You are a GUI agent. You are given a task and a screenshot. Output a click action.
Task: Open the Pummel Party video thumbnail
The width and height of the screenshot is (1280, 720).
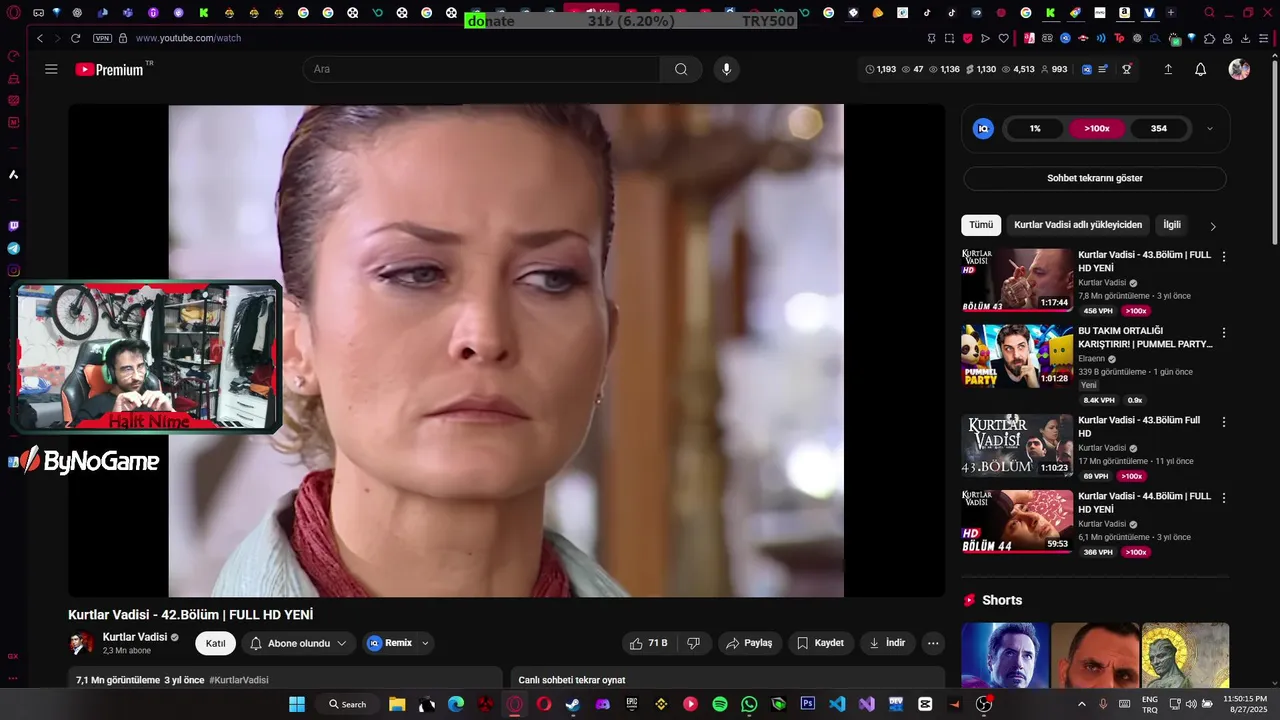click(1017, 356)
